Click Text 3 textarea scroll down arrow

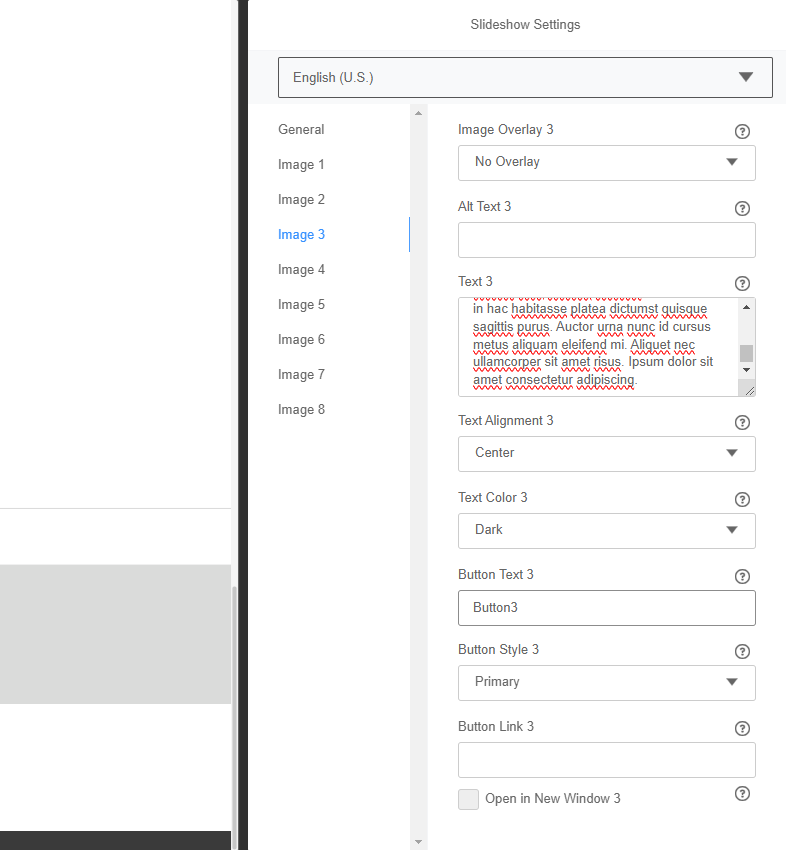(746, 370)
